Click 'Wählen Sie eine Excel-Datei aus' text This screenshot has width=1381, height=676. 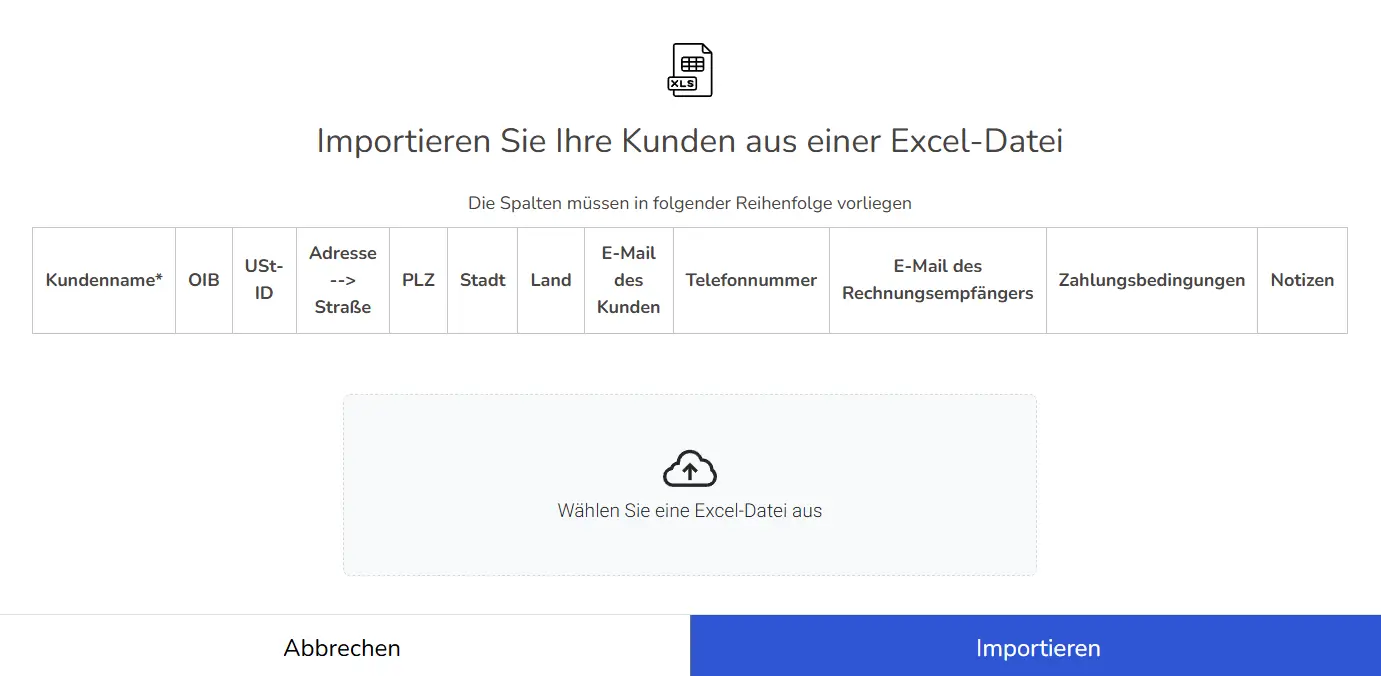click(x=690, y=510)
